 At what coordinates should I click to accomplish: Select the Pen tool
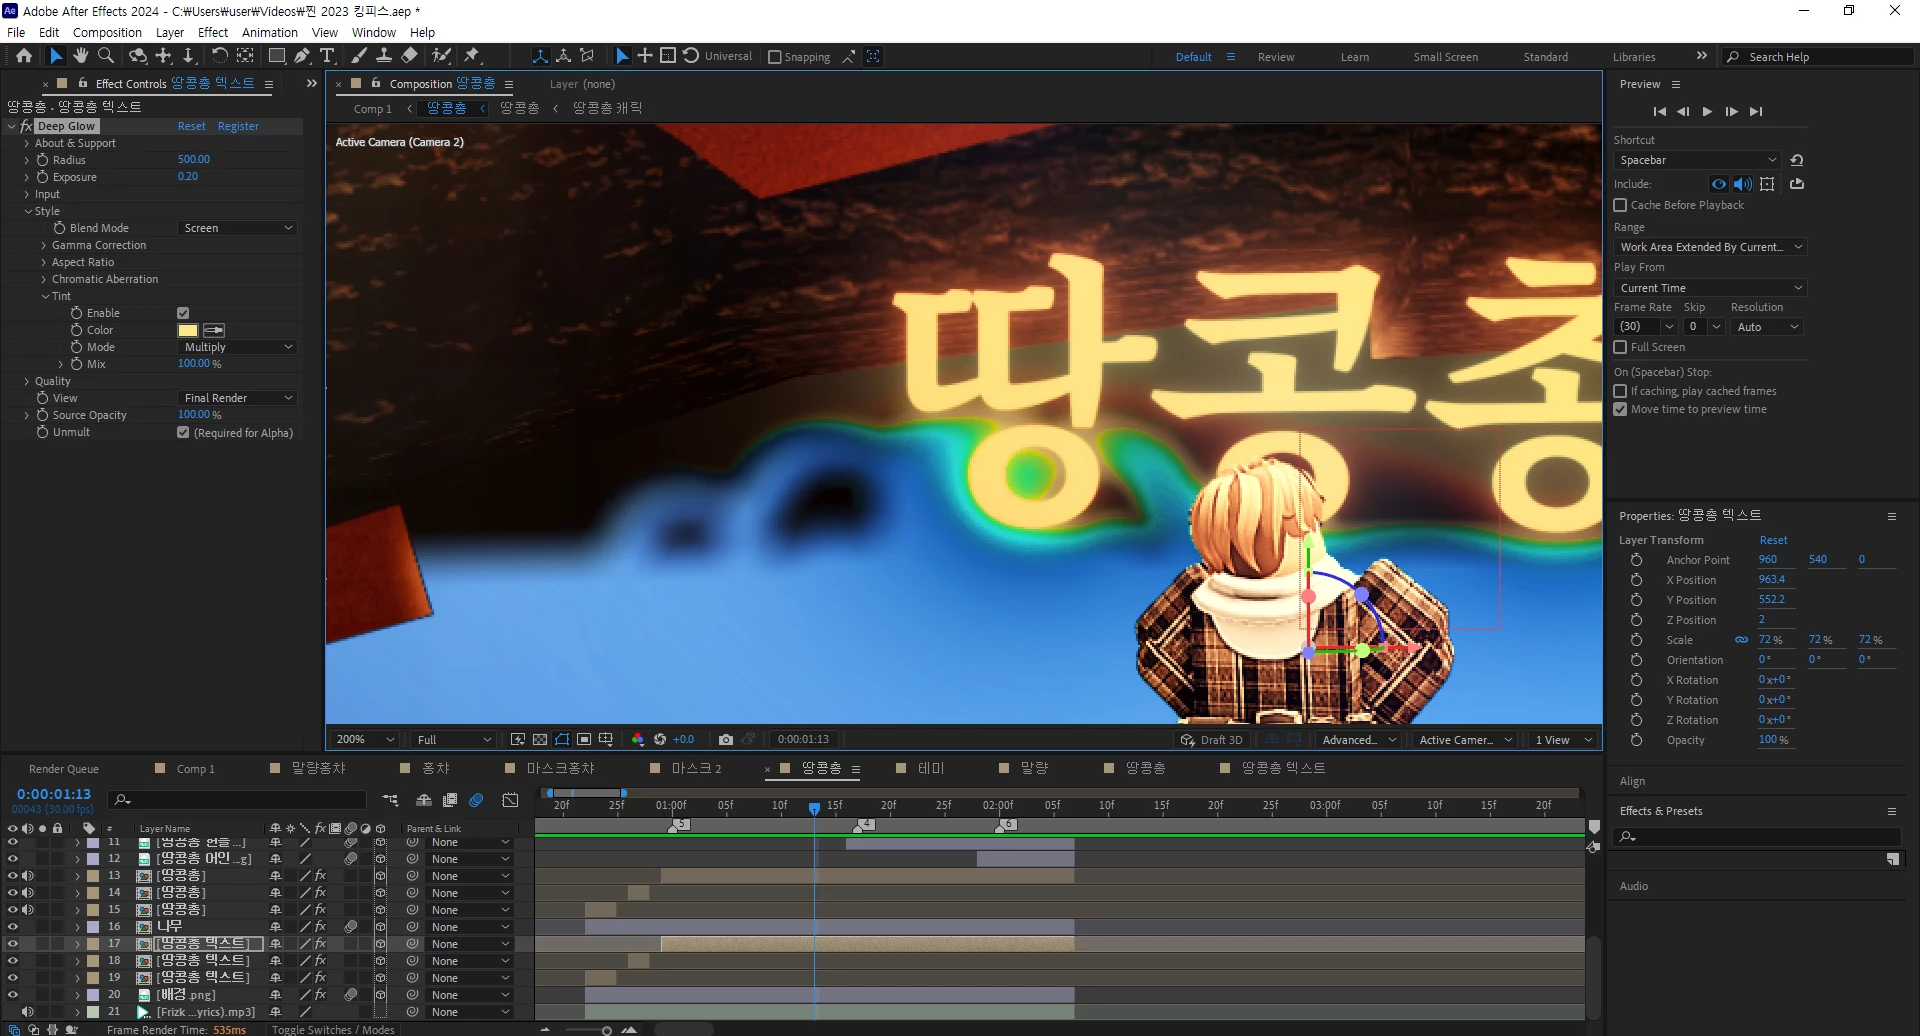click(302, 56)
